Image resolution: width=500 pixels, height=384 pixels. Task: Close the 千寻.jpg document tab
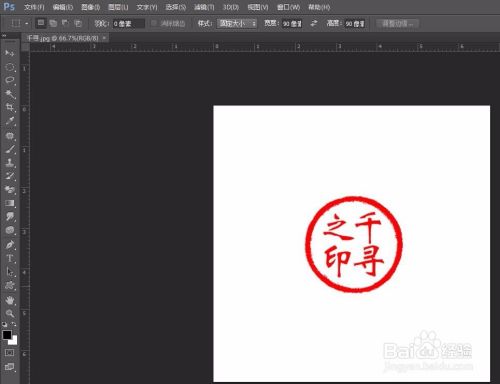pos(104,38)
